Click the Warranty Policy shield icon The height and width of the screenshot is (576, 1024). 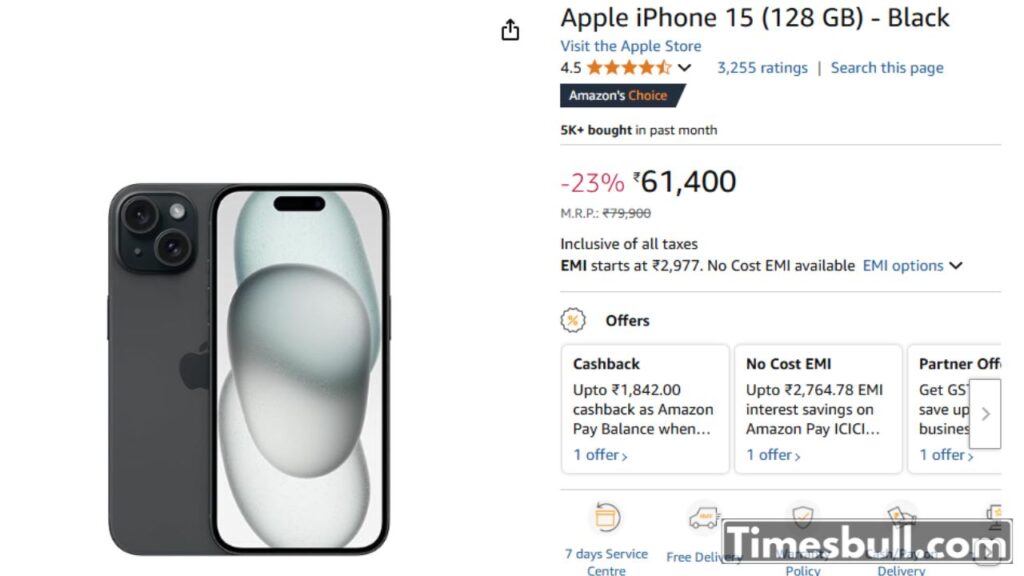802,516
